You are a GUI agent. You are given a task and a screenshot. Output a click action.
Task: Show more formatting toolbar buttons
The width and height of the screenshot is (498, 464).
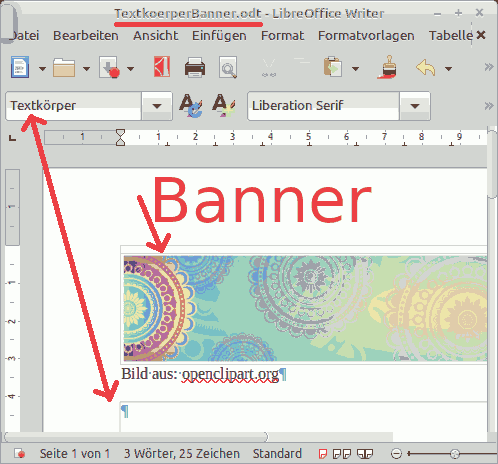489,106
